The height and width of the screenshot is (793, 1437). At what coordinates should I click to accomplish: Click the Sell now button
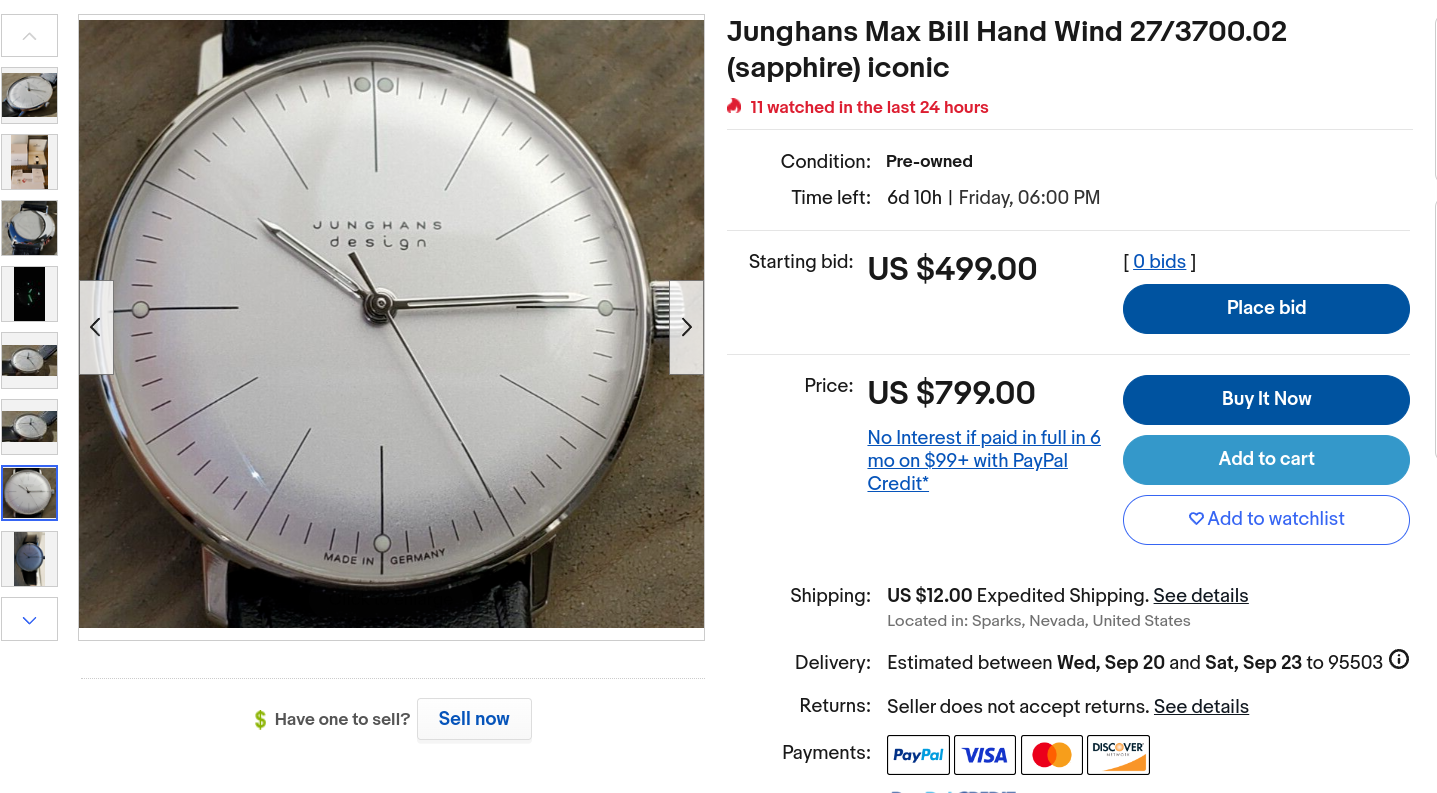(x=474, y=719)
